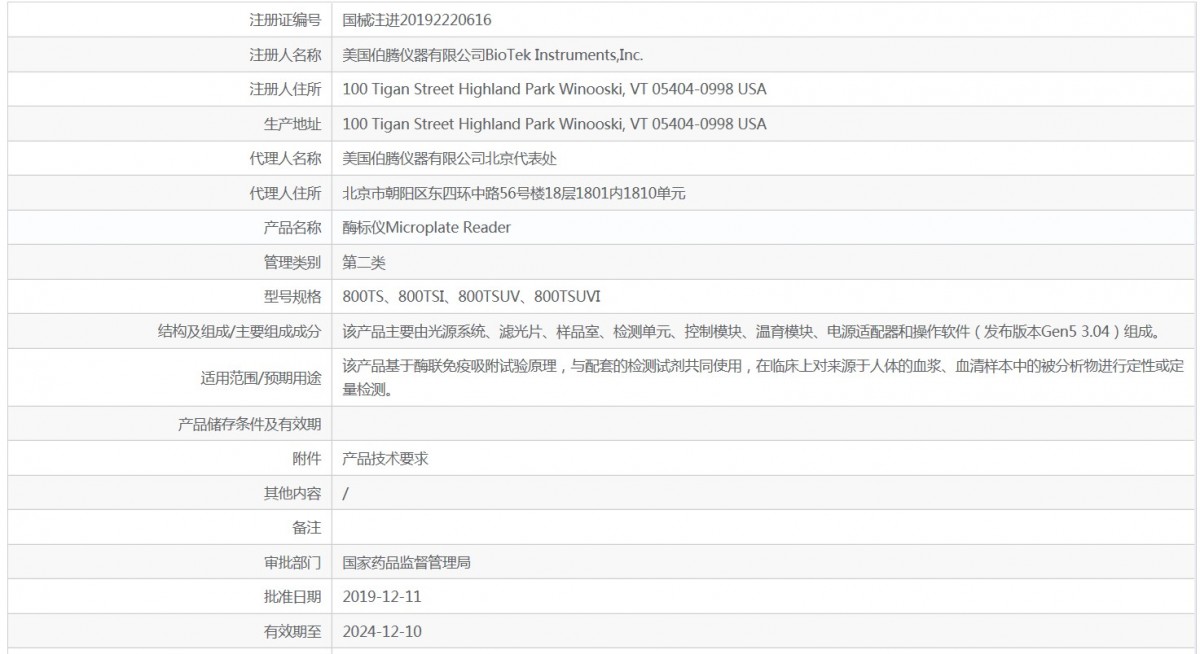Click the 产品储存条件及有效期 label
Image resolution: width=1200 pixels, height=654 pixels.
click(249, 425)
